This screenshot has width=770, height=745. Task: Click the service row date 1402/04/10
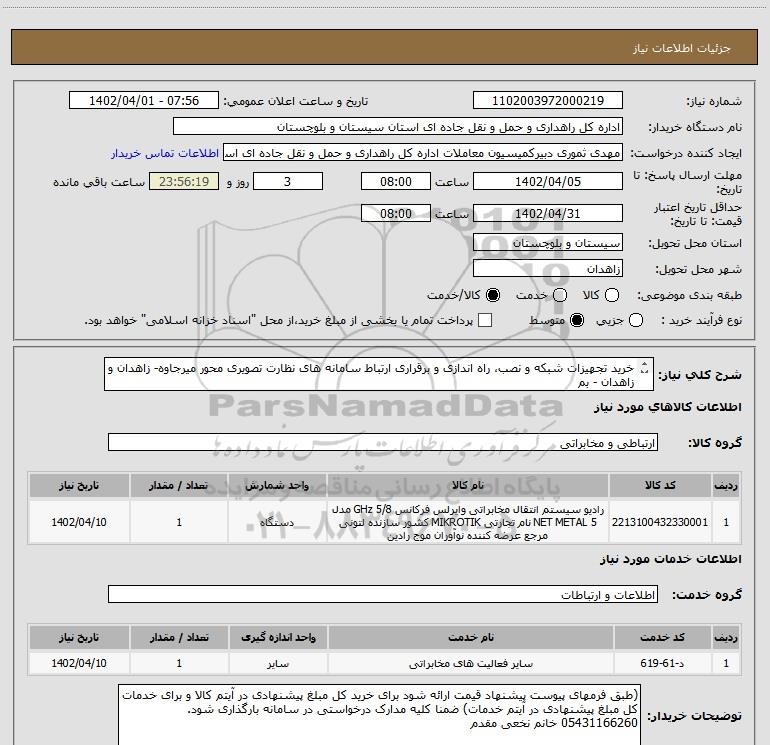[79, 662]
